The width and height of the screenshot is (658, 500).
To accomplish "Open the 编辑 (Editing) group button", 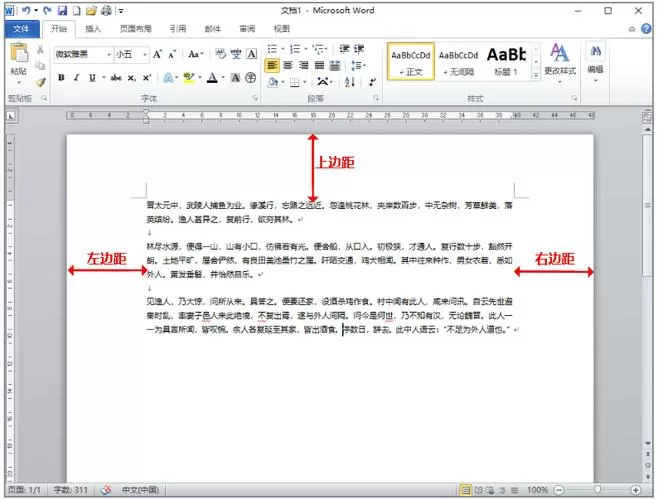I will (595, 63).
